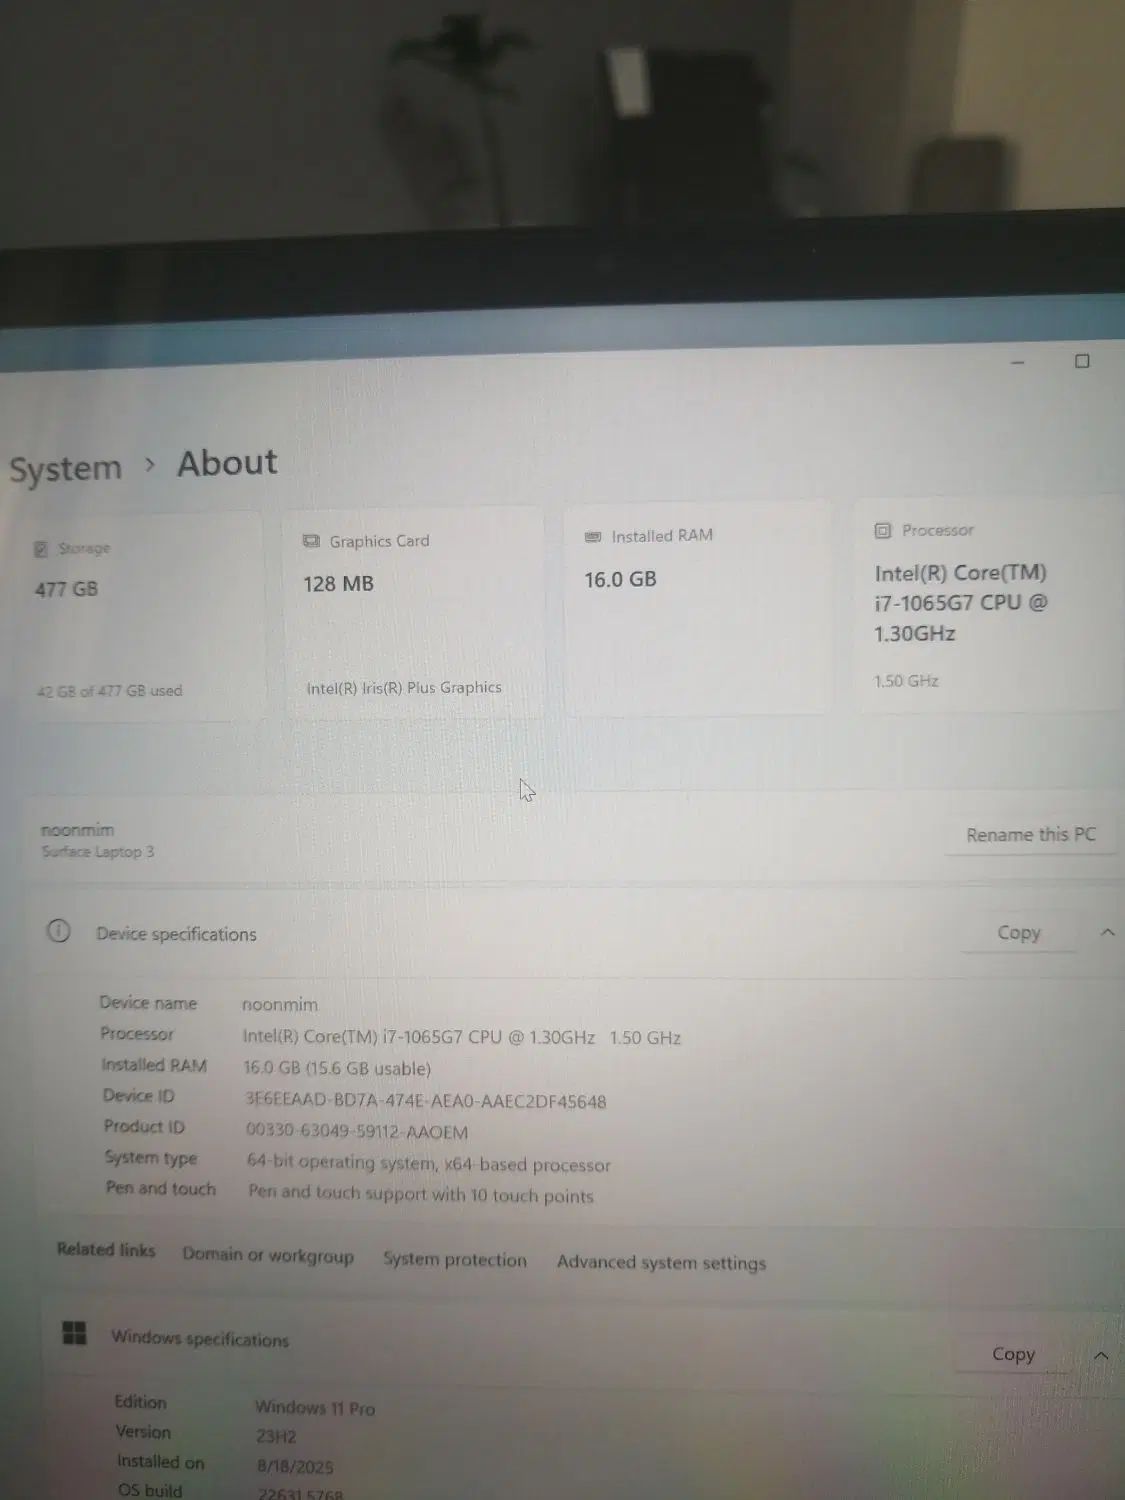Open the Installed RAM 16.0 GB card

click(697, 607)
